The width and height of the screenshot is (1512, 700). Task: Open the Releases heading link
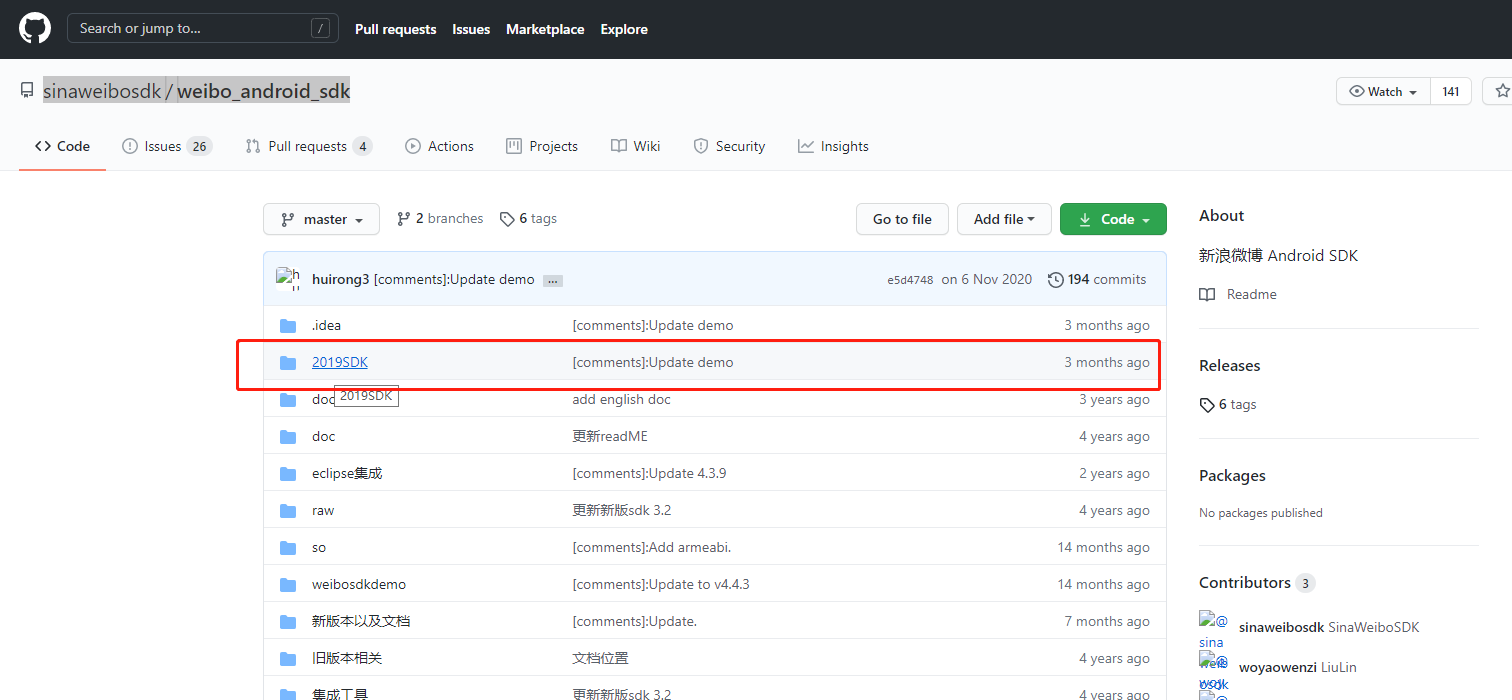pos(1229,365)
